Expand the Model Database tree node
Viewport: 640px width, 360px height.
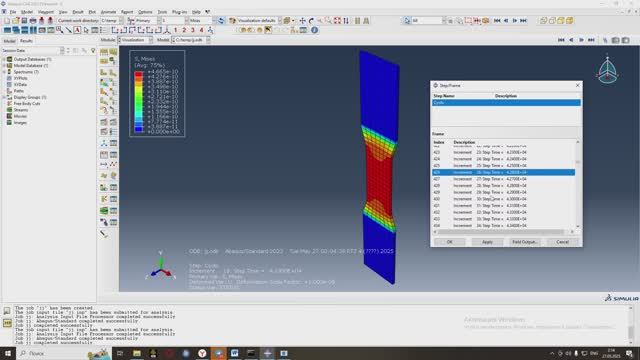point(4,65)
